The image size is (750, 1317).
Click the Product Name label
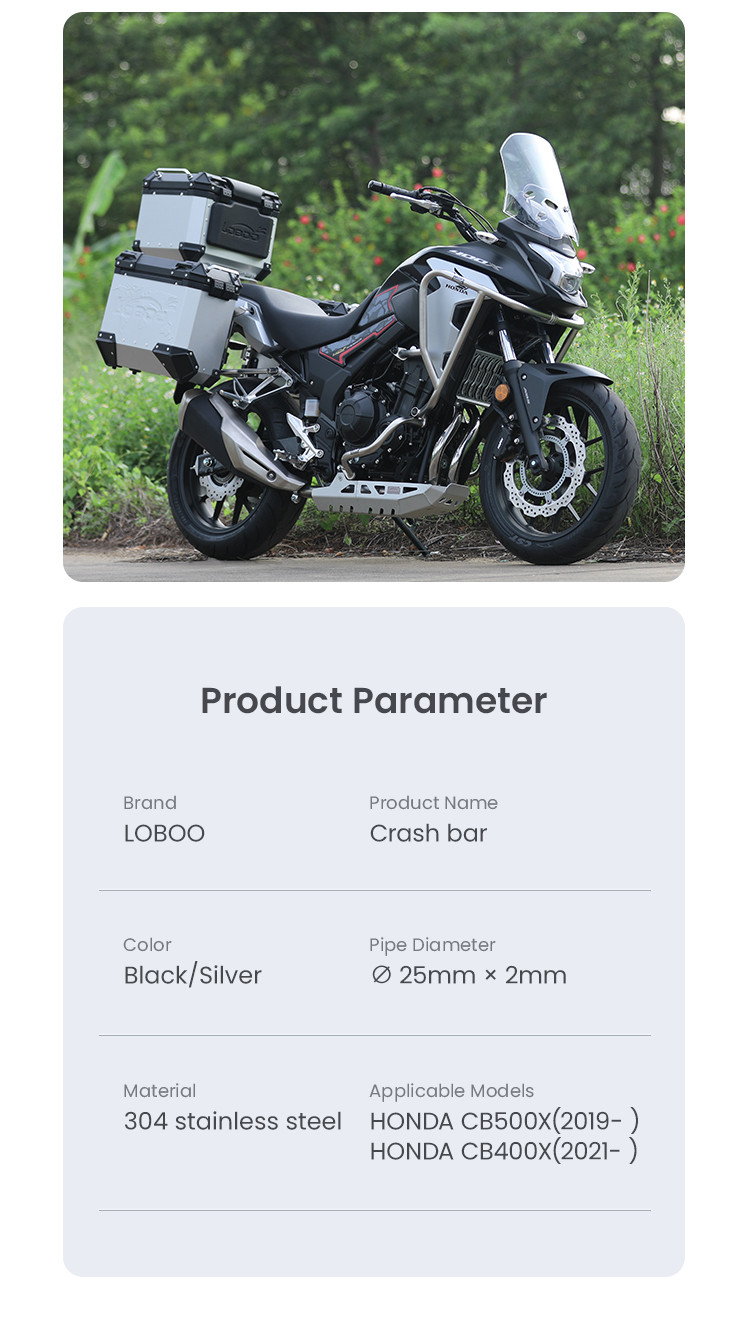[x=433, y=803]
